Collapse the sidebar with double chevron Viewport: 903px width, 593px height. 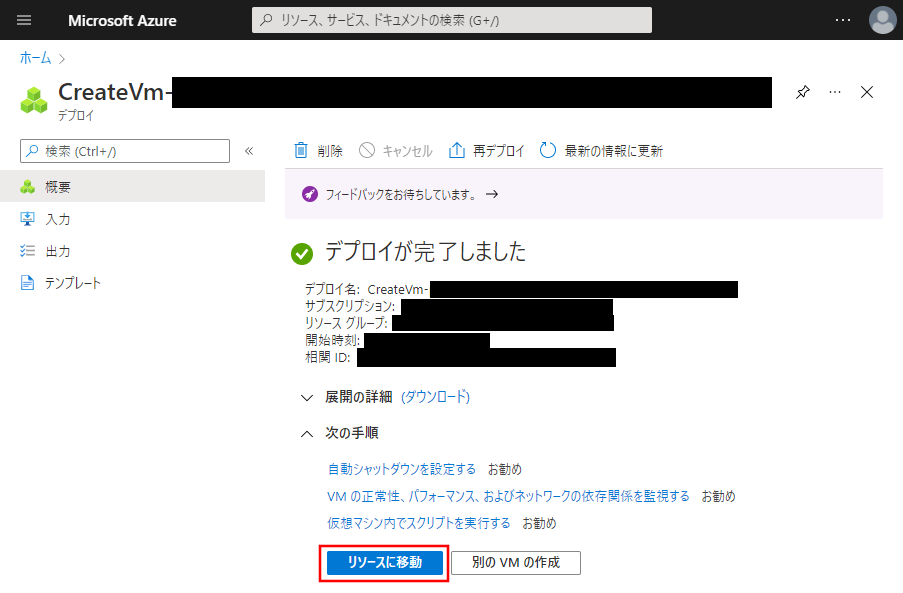[249, 151]
